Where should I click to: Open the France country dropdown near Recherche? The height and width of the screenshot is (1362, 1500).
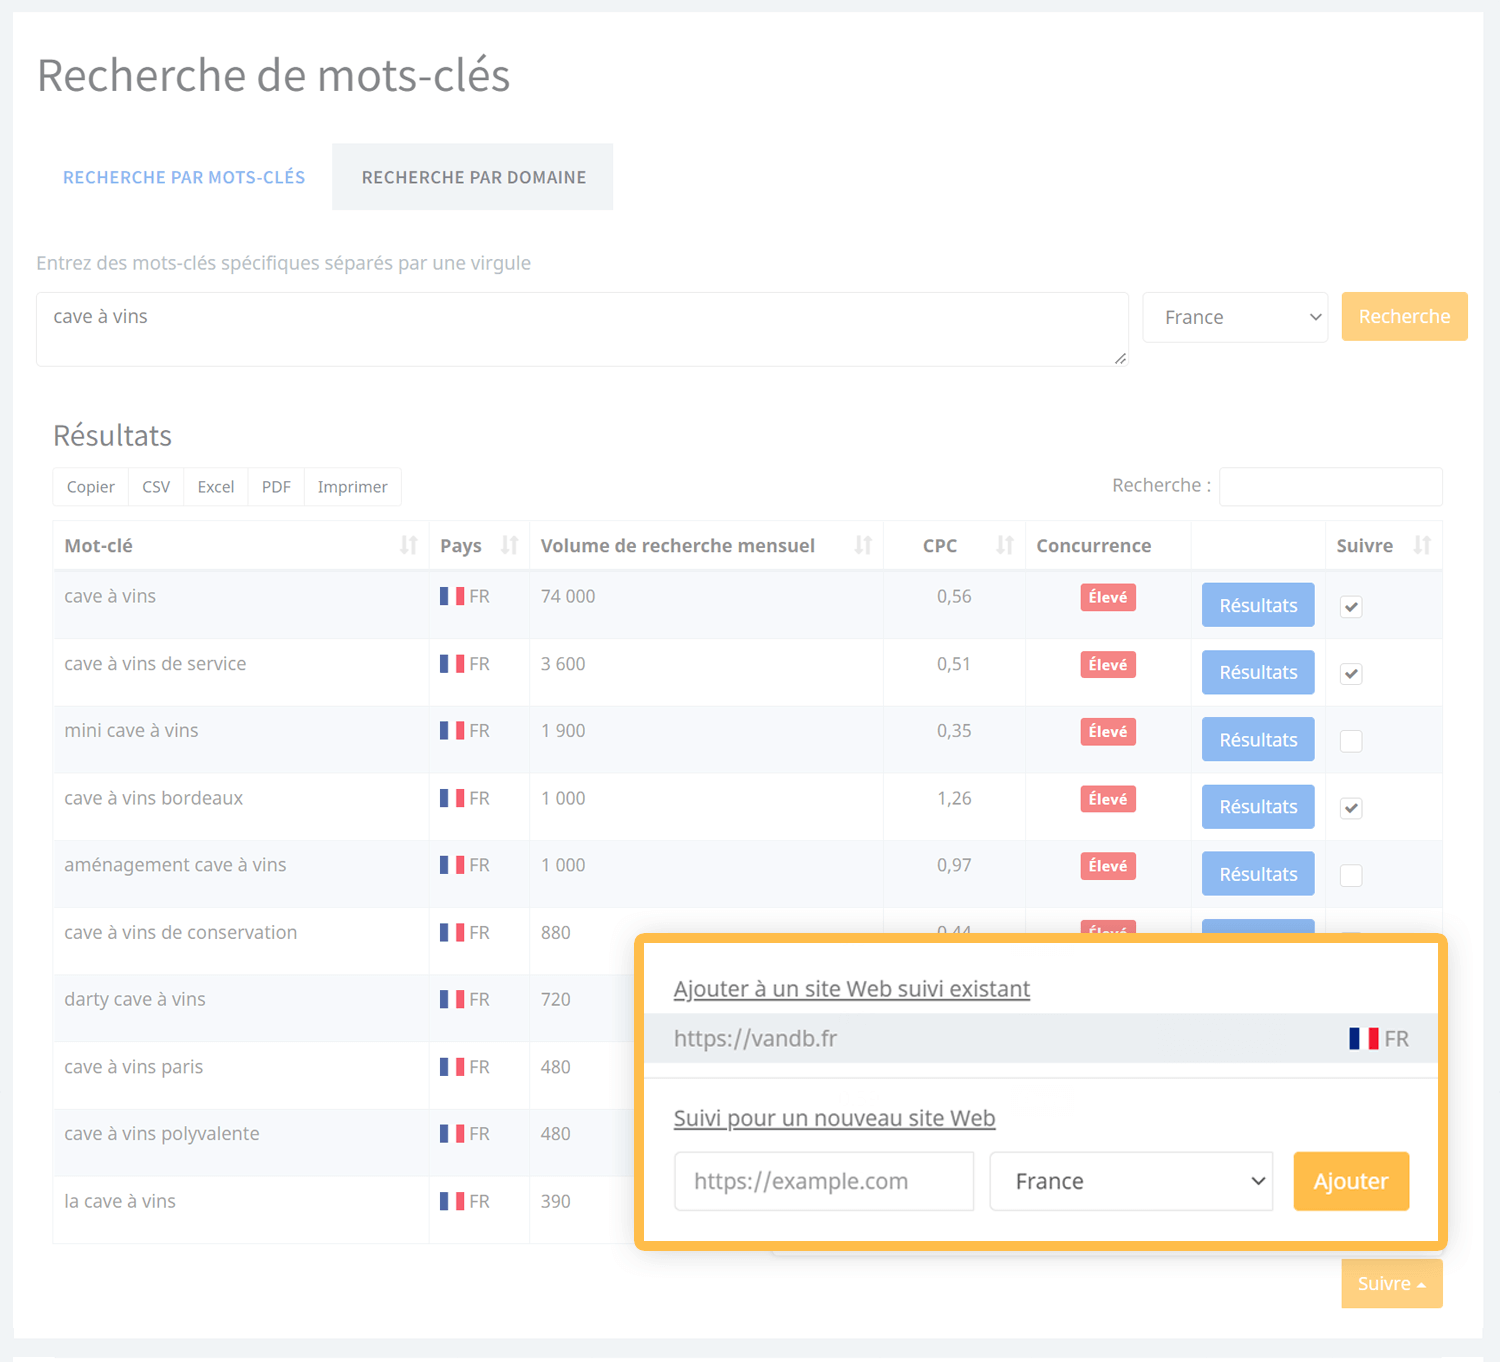(x=1235, y=317)
